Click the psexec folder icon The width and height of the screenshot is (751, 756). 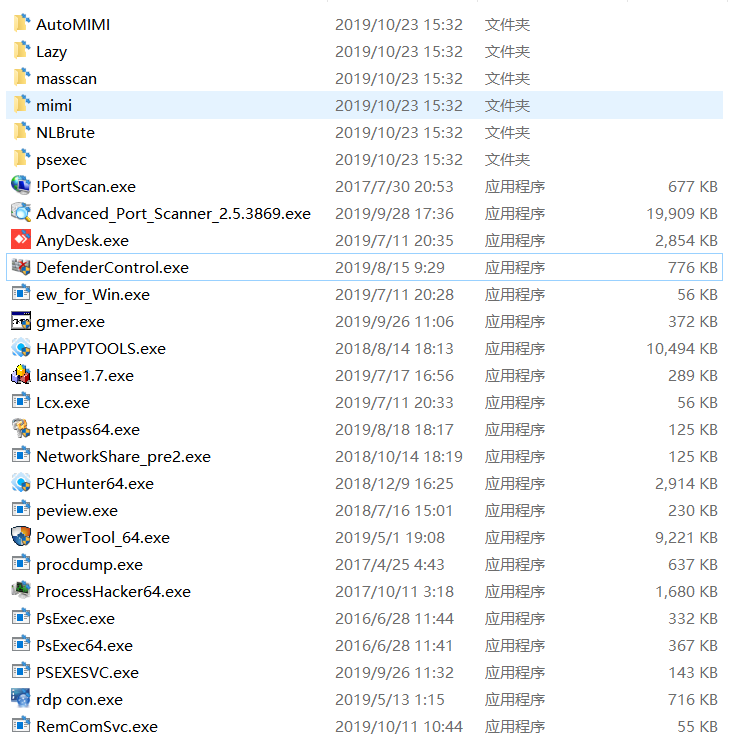click(21, 159)
